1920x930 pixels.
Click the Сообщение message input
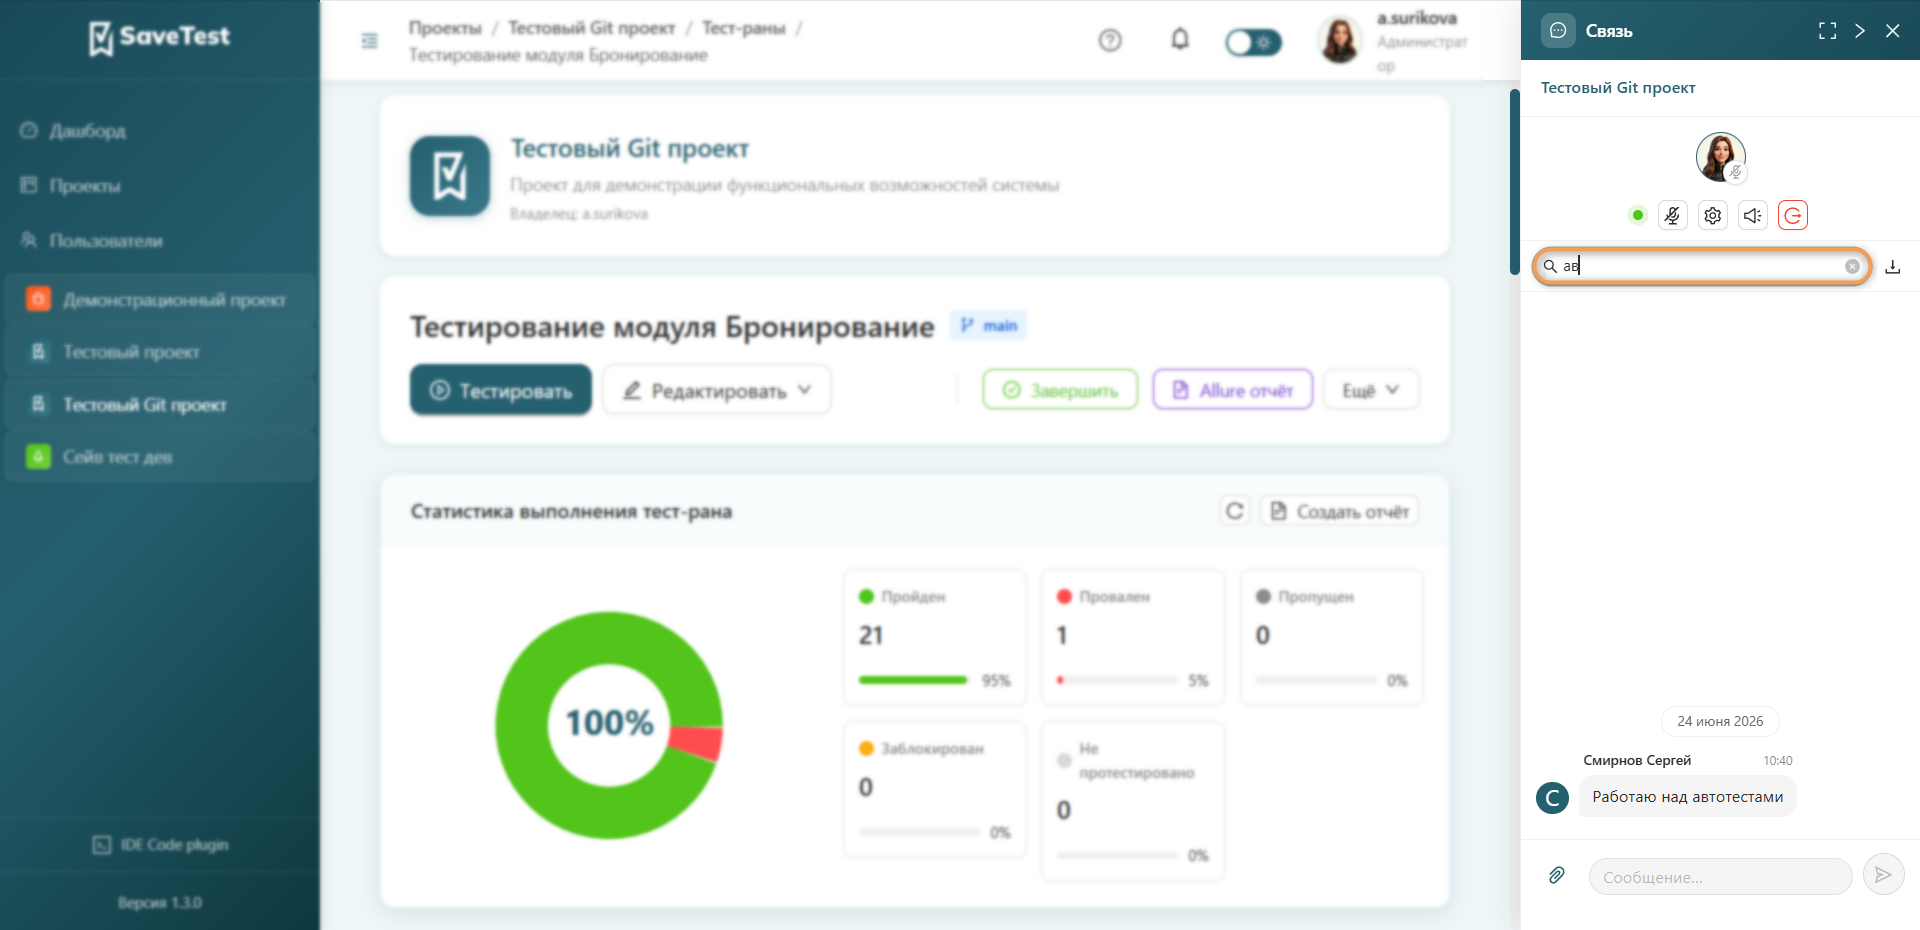click(x=1720, y=877)
